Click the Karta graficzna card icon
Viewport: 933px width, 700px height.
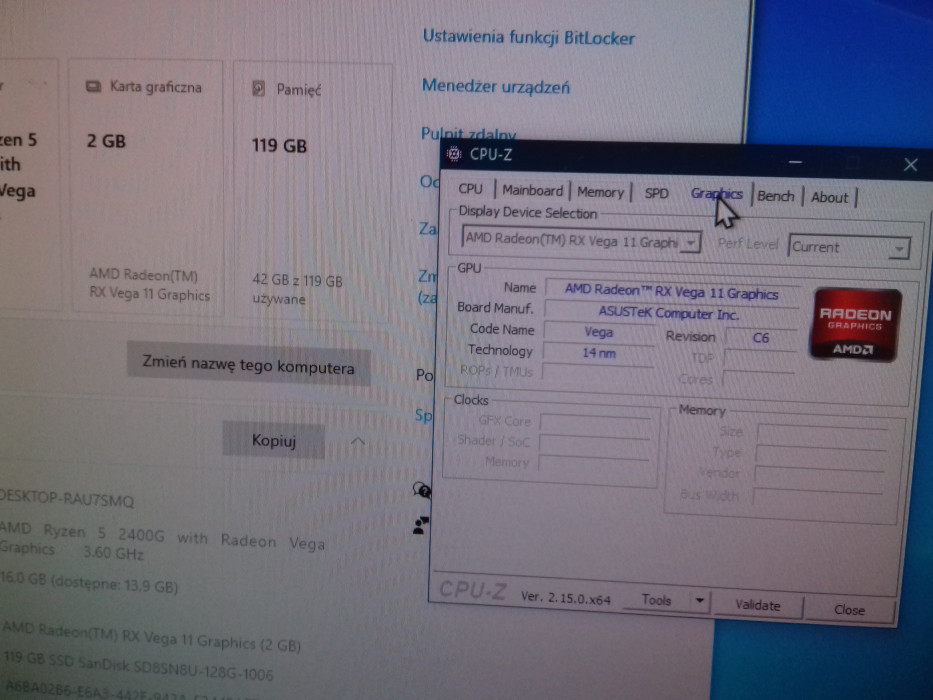pyautogui.click(x=93, y=87)
